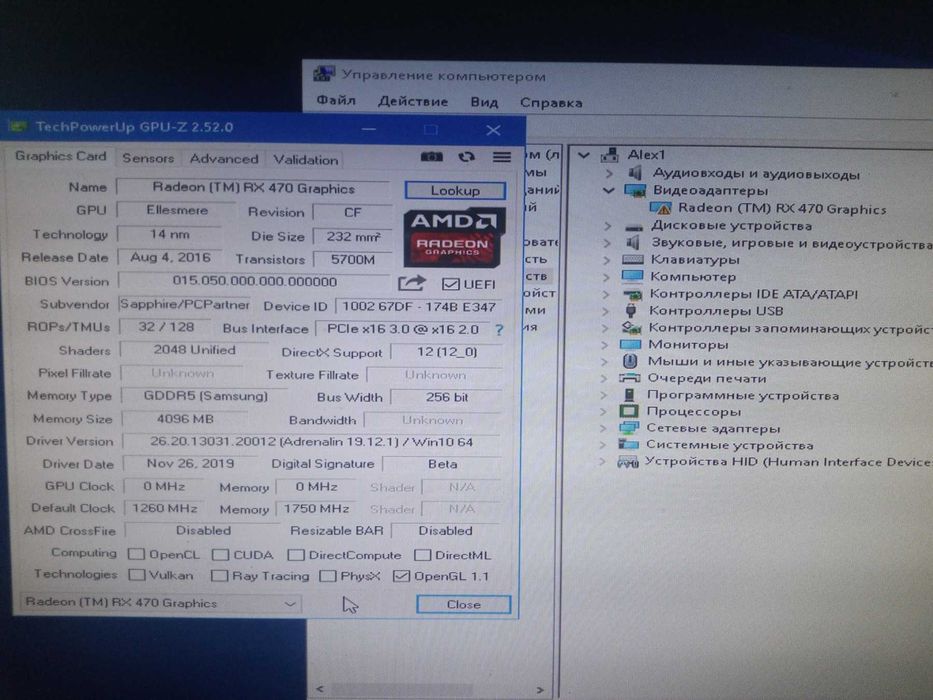Screen dimensions: 933x700
Task: Open the Справка menu
Action: (x=551, y=103)
